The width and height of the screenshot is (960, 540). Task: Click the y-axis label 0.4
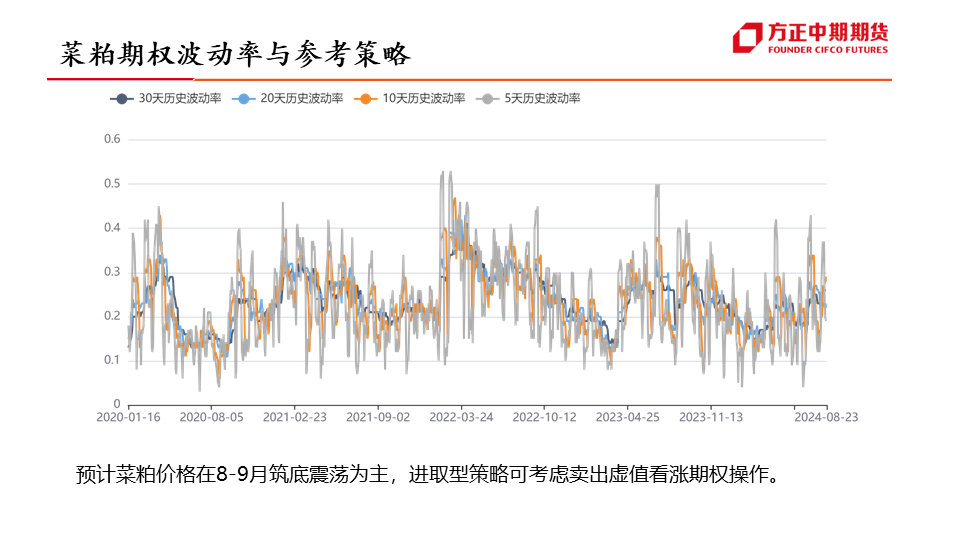click(x=112, y=228)
